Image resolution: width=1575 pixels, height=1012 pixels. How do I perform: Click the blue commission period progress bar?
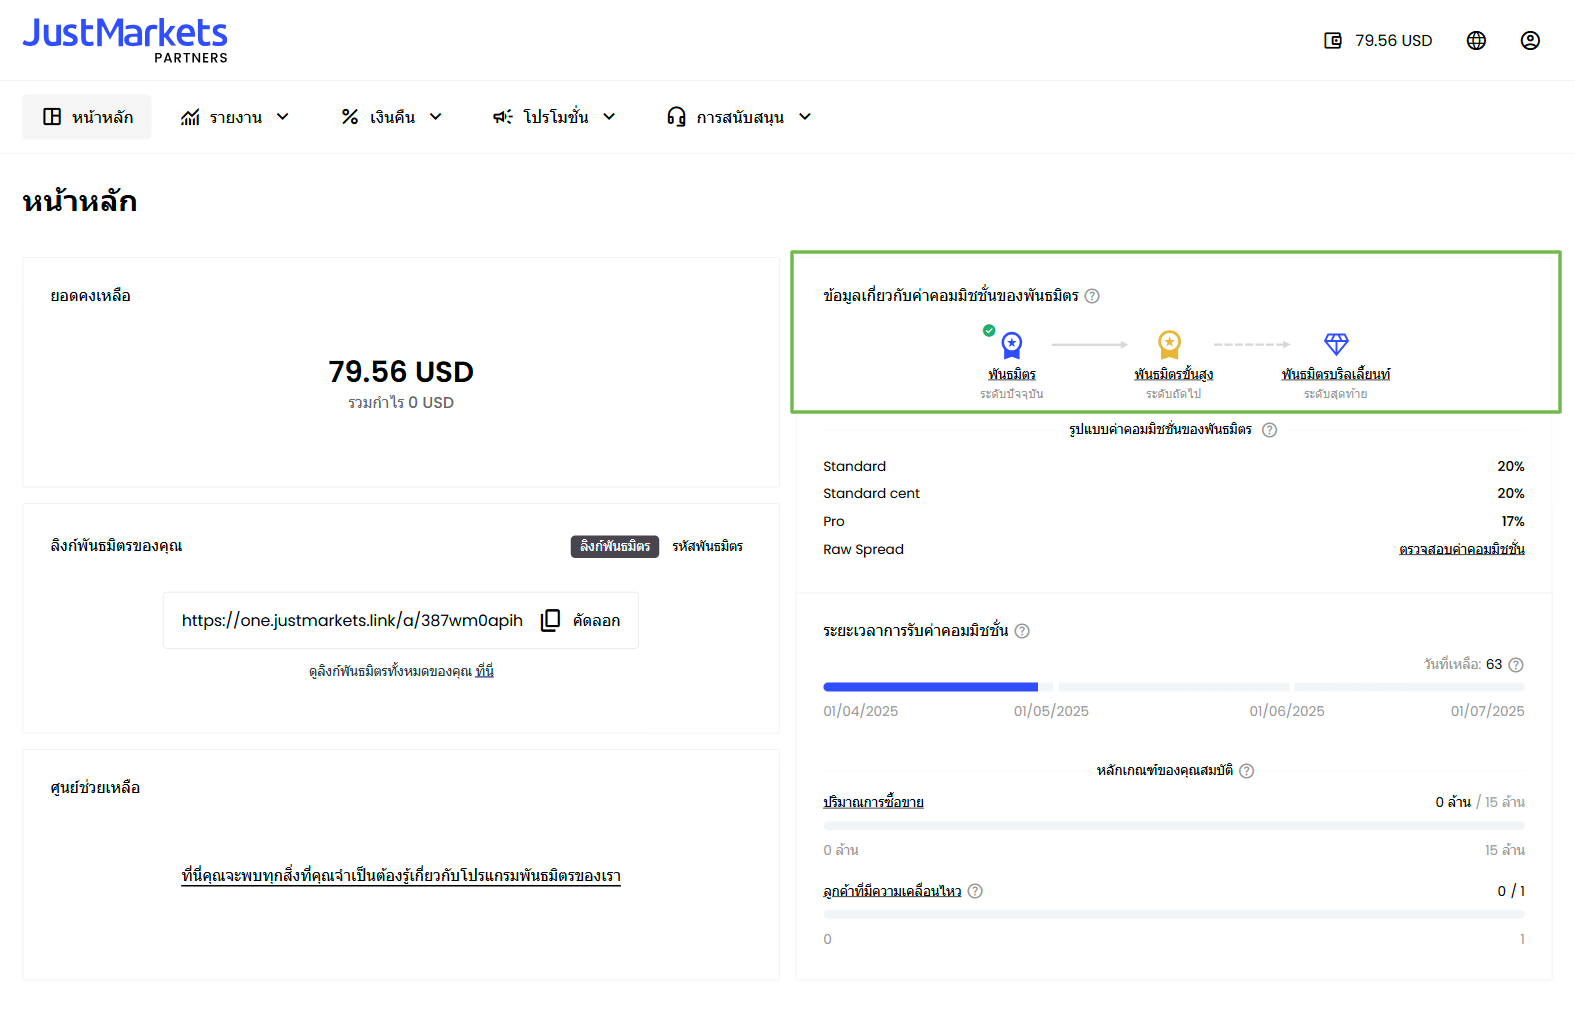pyautogui.click(x=930, y=687)
